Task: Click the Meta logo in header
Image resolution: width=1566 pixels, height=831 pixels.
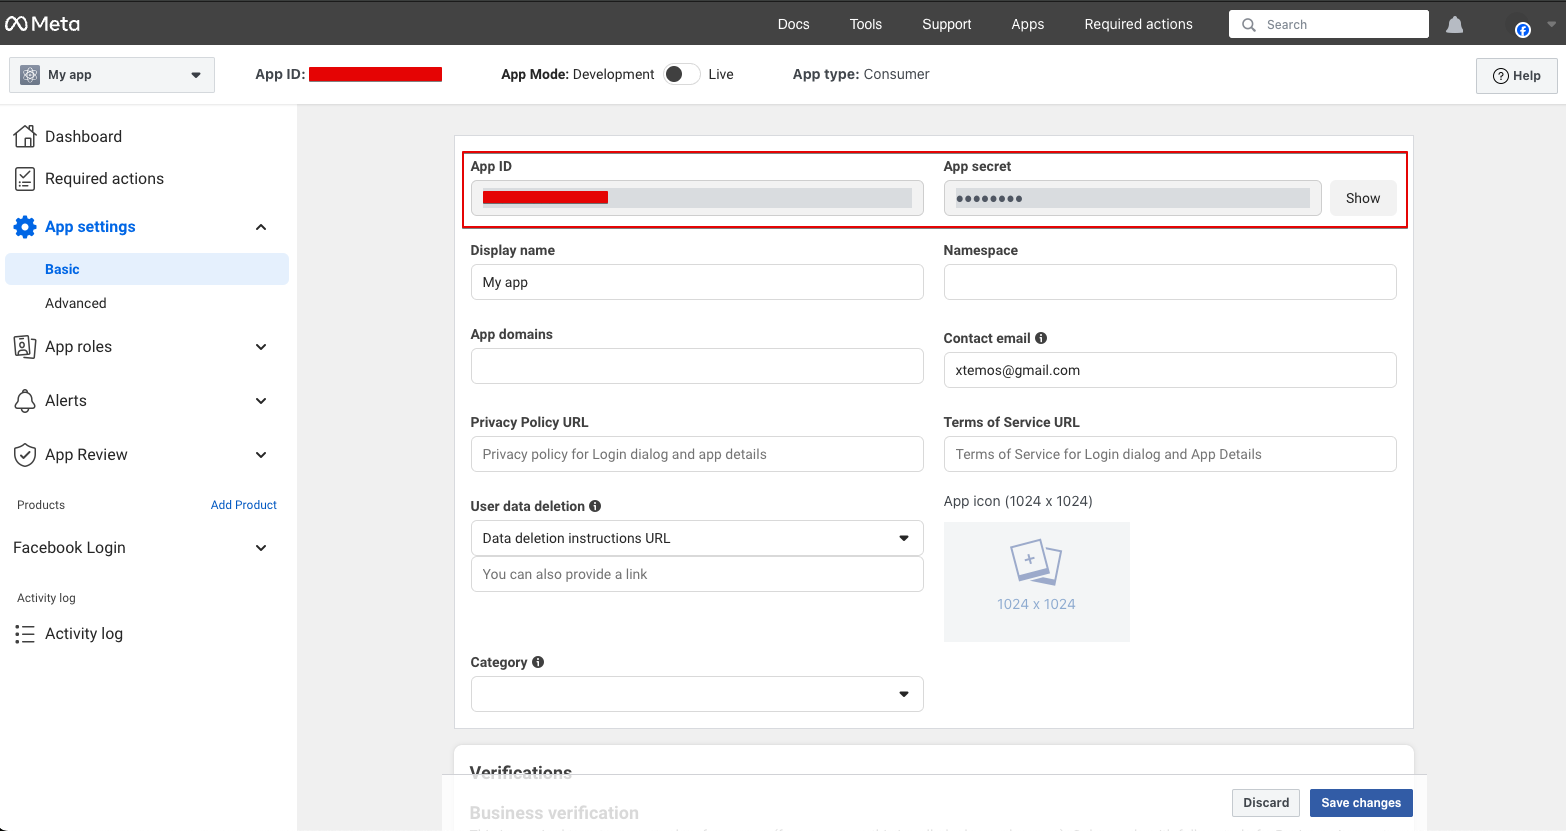Action: point(42,24)
